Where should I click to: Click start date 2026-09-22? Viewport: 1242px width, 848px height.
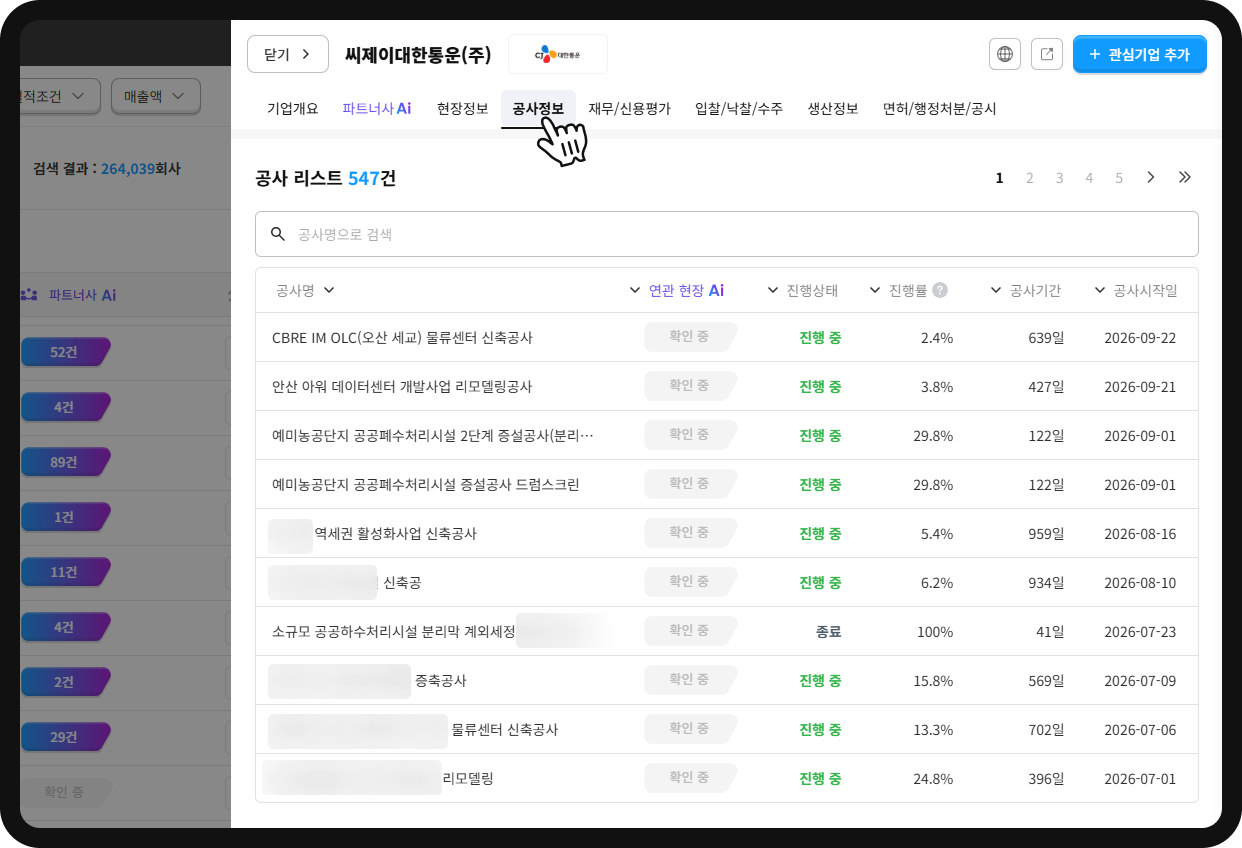pos(1140,338)
